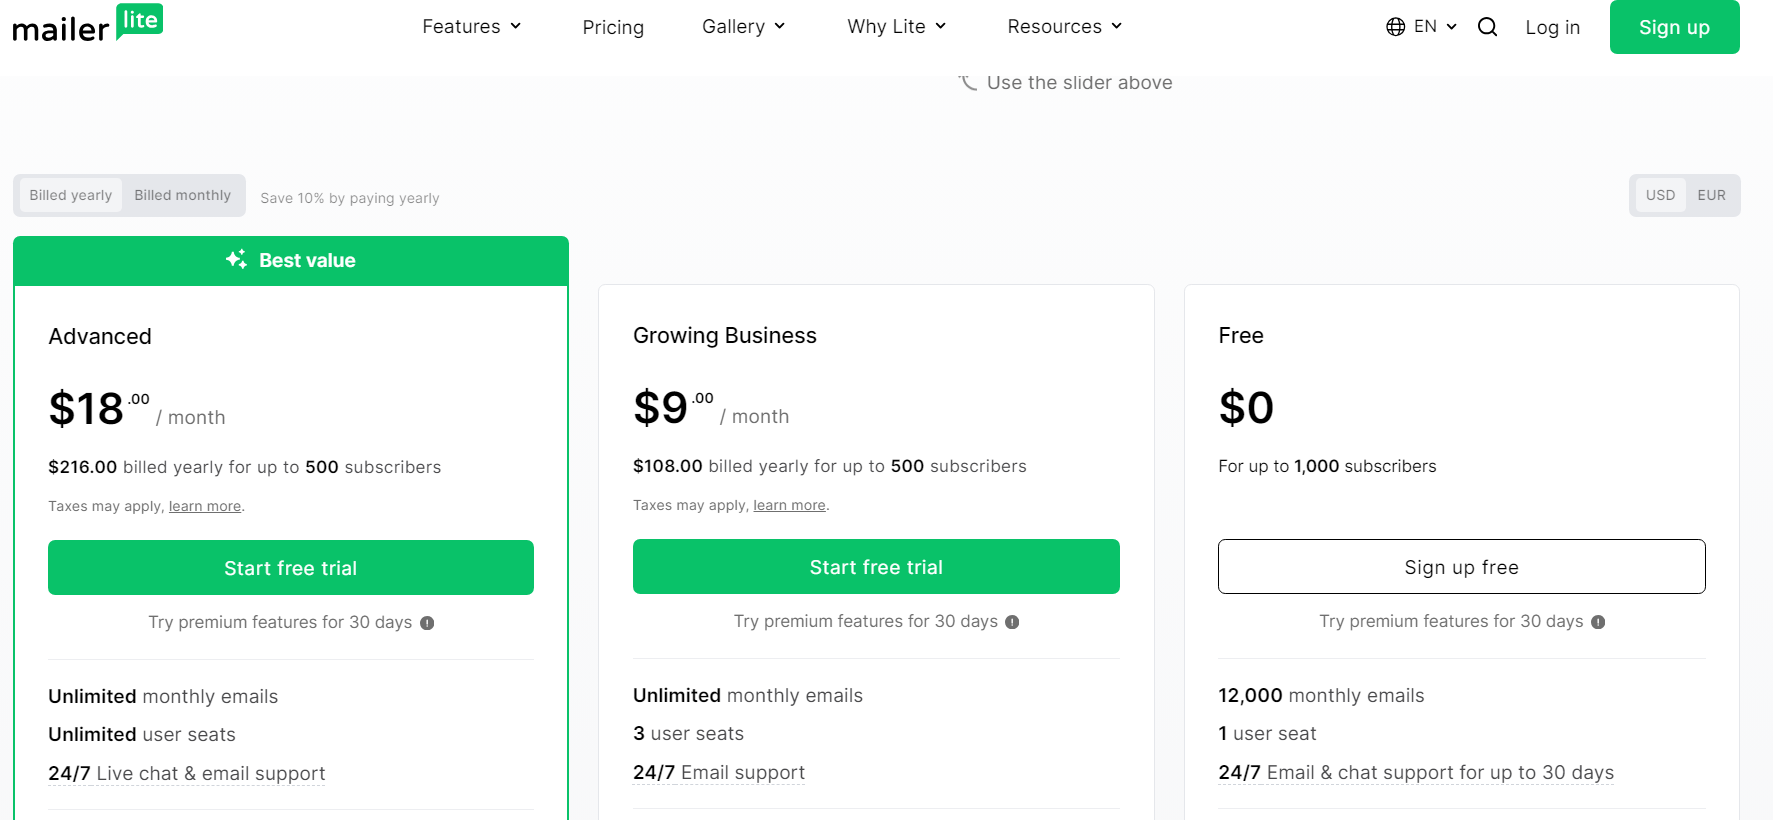Expand the Why Lite menu
Image resolution: width=1773 pixels, height=820 pixels.
click(896, 27)
